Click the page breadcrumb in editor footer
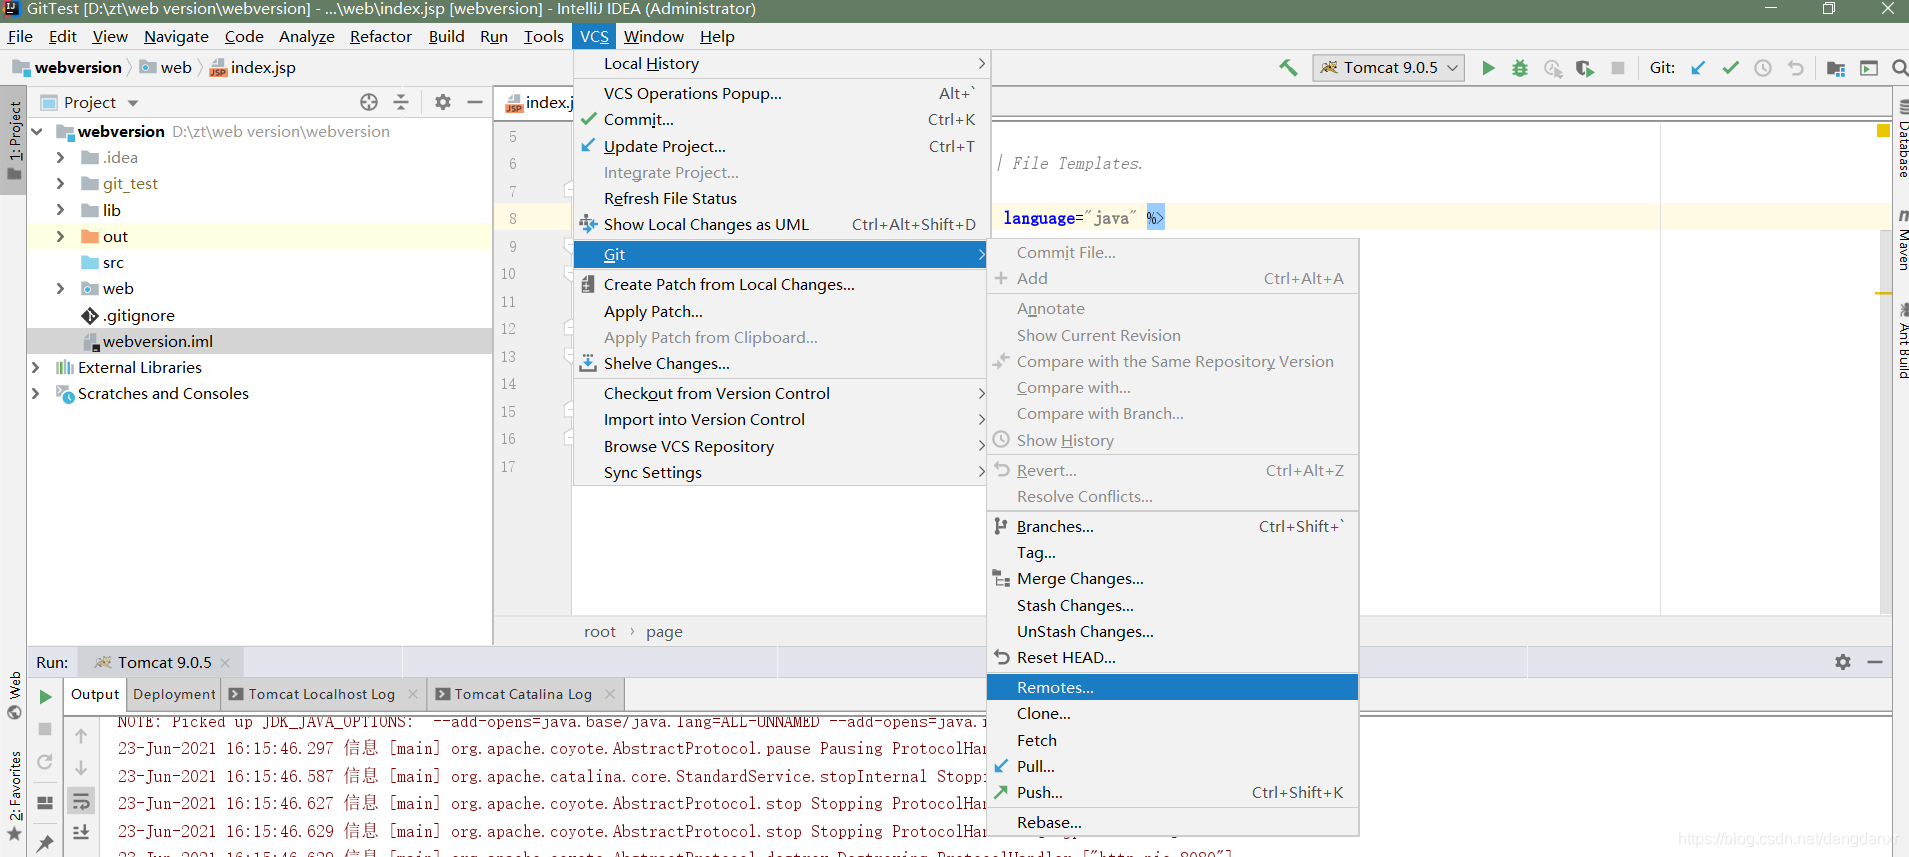 [664, 631]
